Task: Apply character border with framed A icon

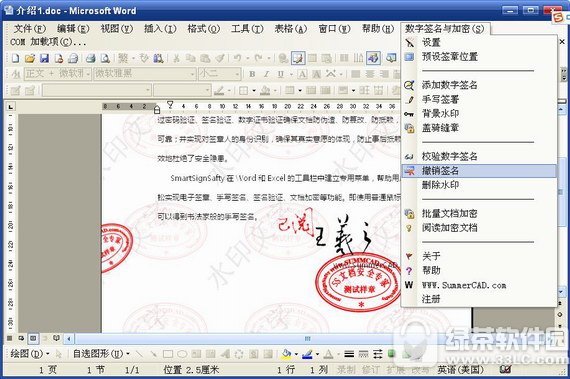Action: (302, 74)
